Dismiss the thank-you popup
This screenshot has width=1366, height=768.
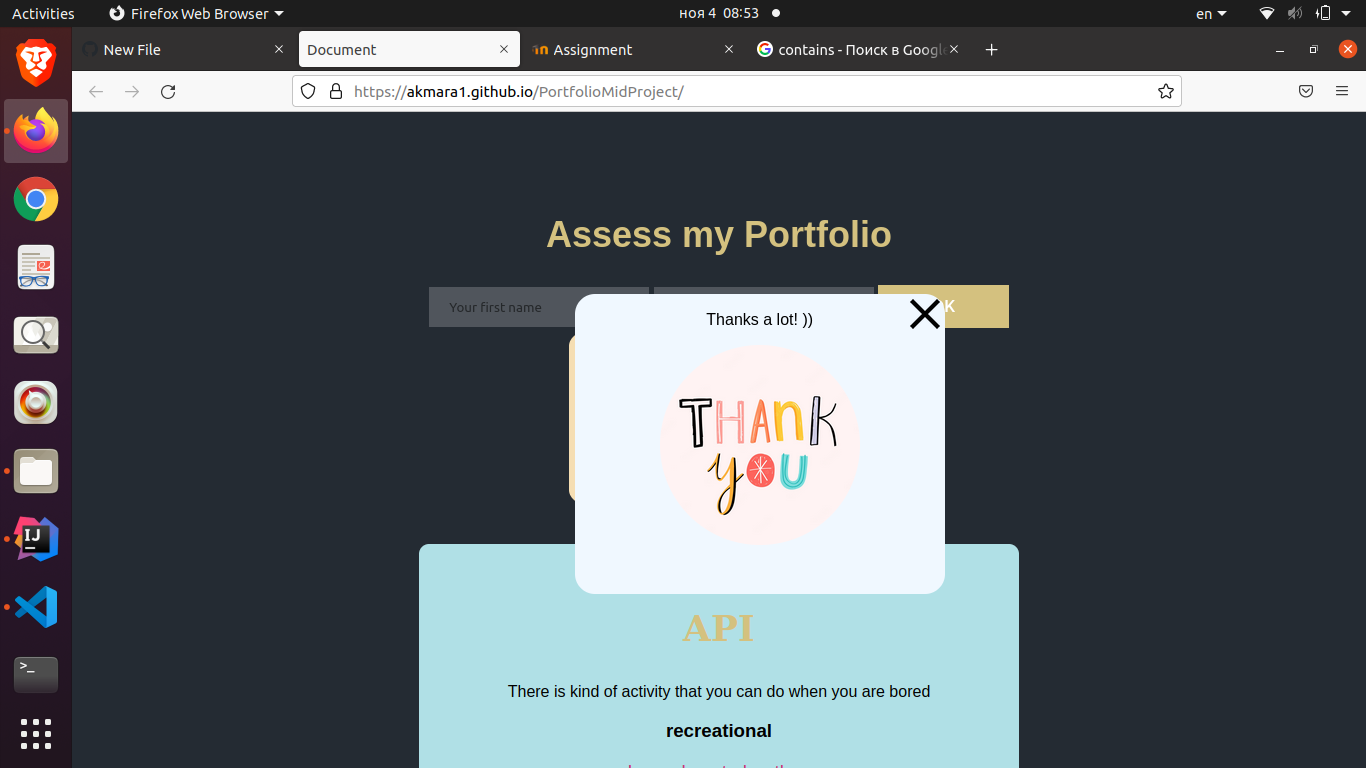point(924,313)
